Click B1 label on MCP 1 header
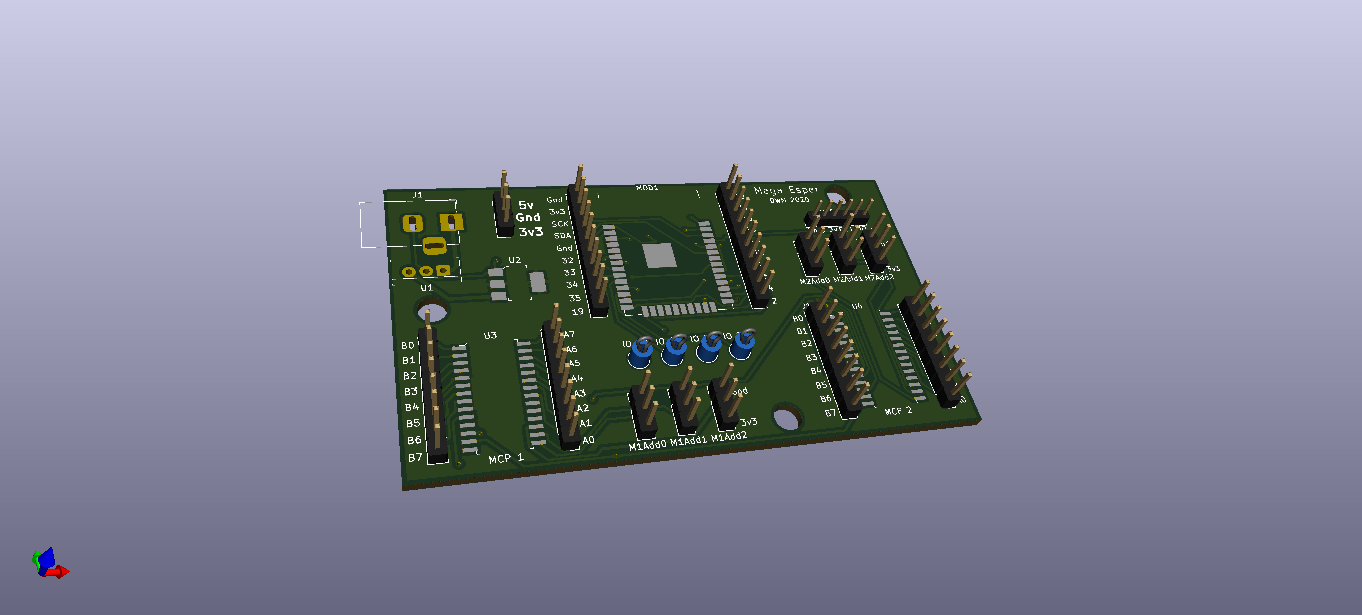The height and width of the screenshot is (615, 1362). [x=409, y=360]
